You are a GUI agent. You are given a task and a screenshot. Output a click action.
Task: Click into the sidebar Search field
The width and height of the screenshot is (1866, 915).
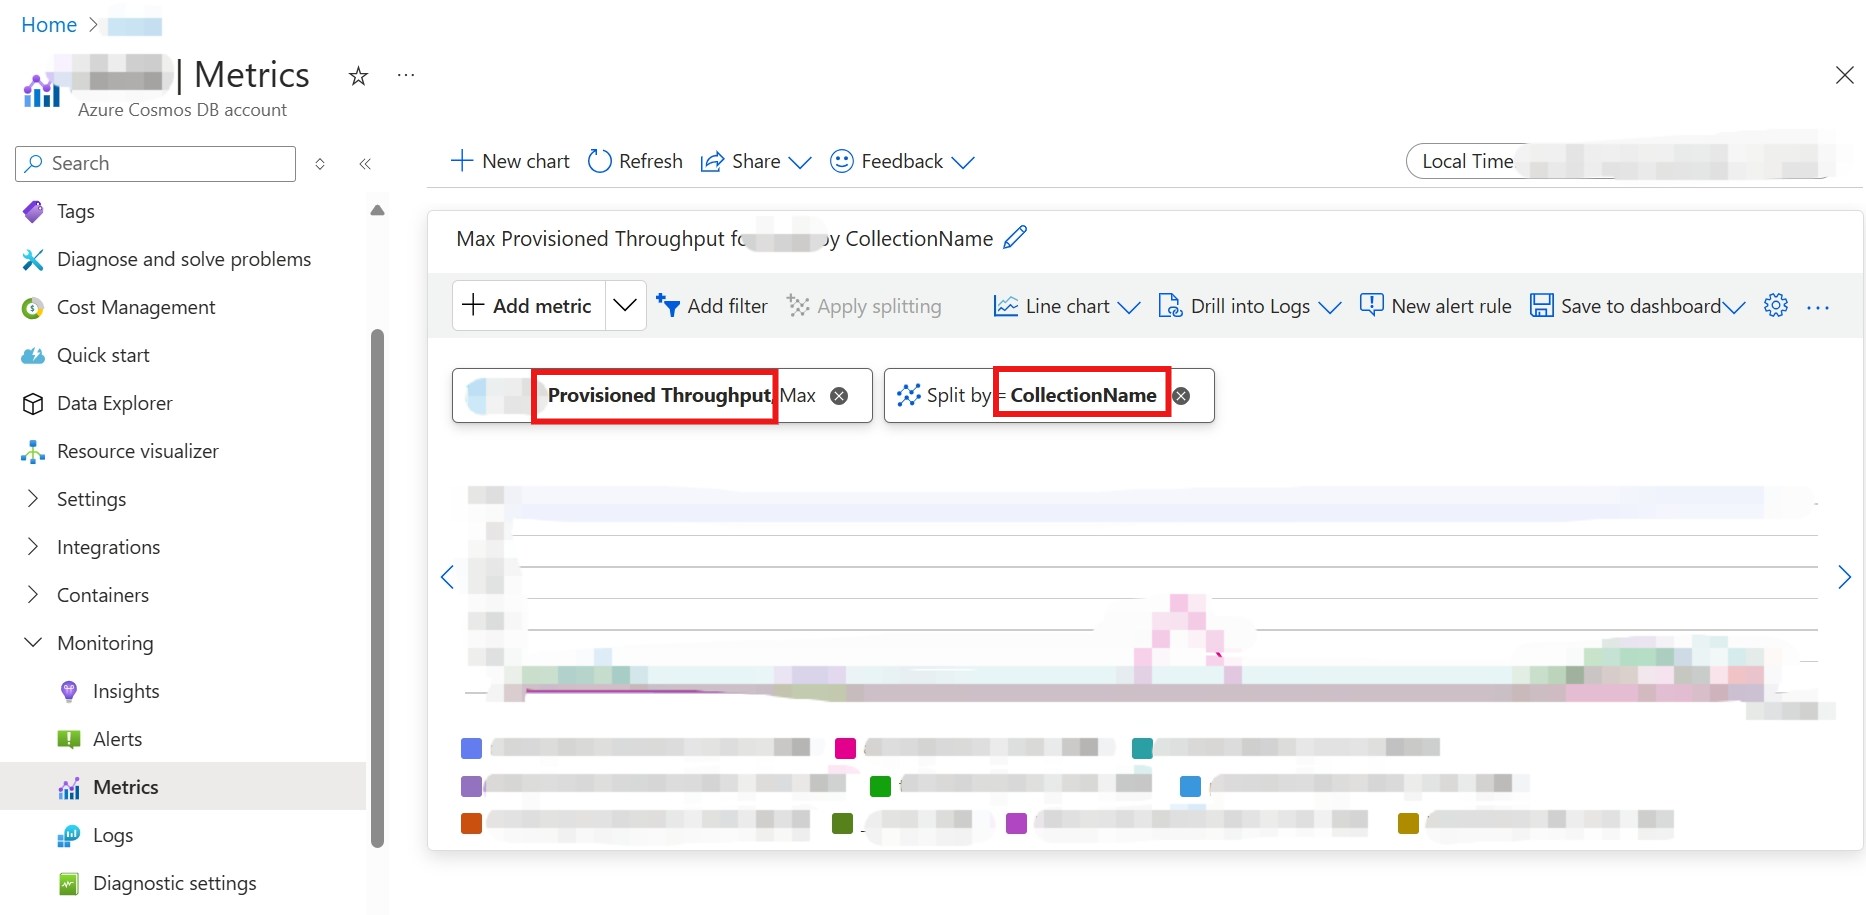155,163
